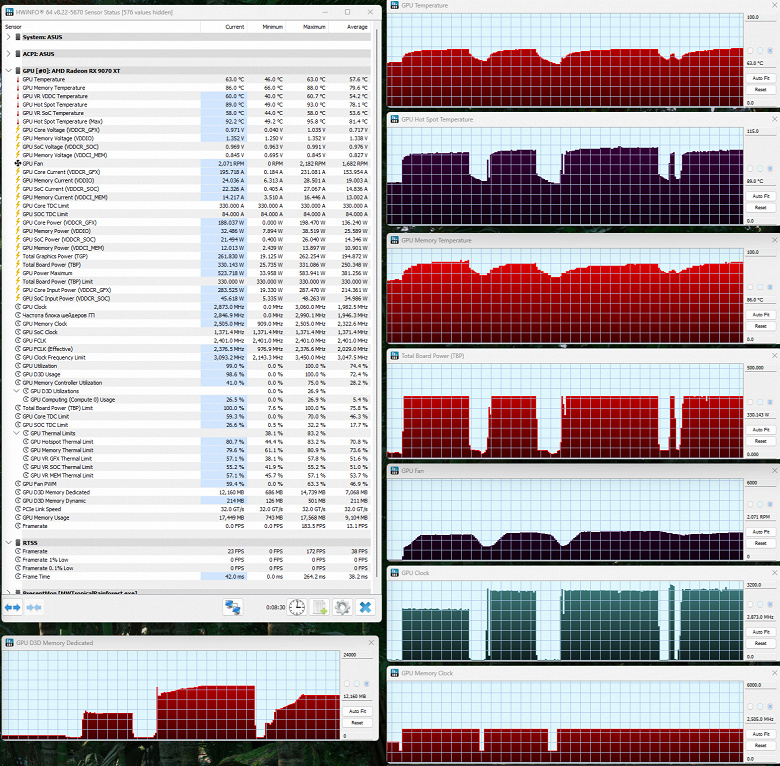Image resolution: width=780 pixels, height=766 pixels.
Task: Click middle color swatch in GPU Clock graph
Action: pos(760,604)
